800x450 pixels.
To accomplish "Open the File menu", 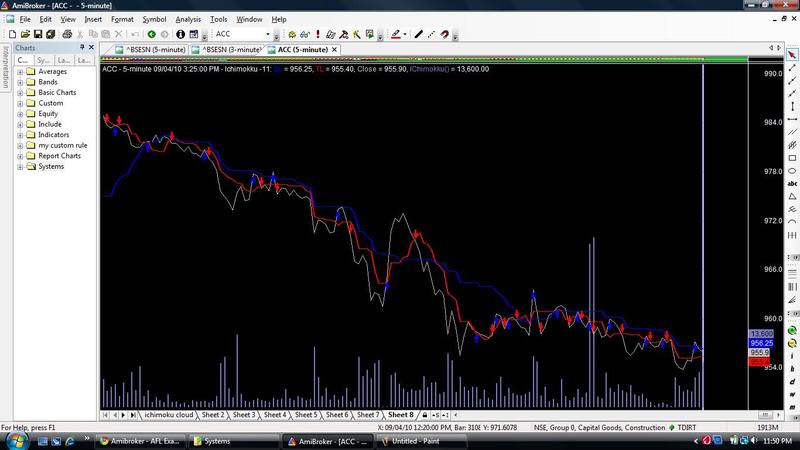I will click(25, 19).
